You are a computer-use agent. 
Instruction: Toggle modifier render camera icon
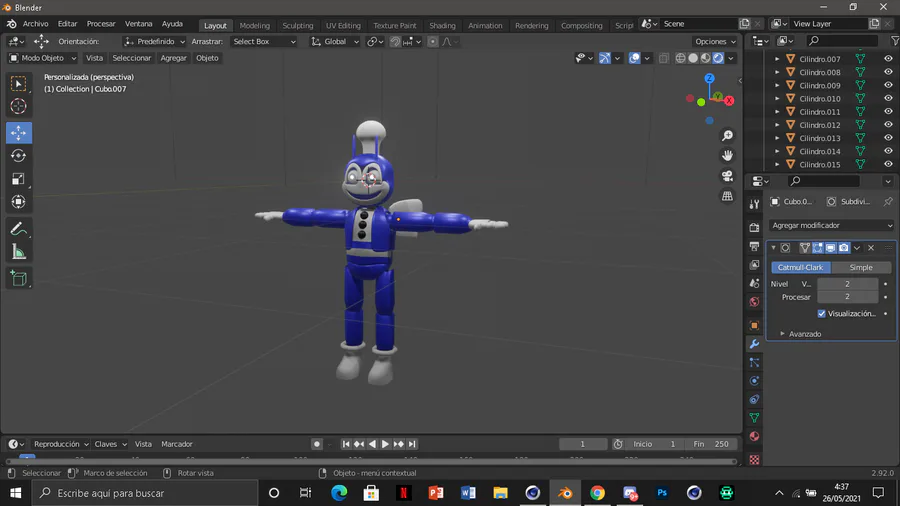(x=844, y=248)
